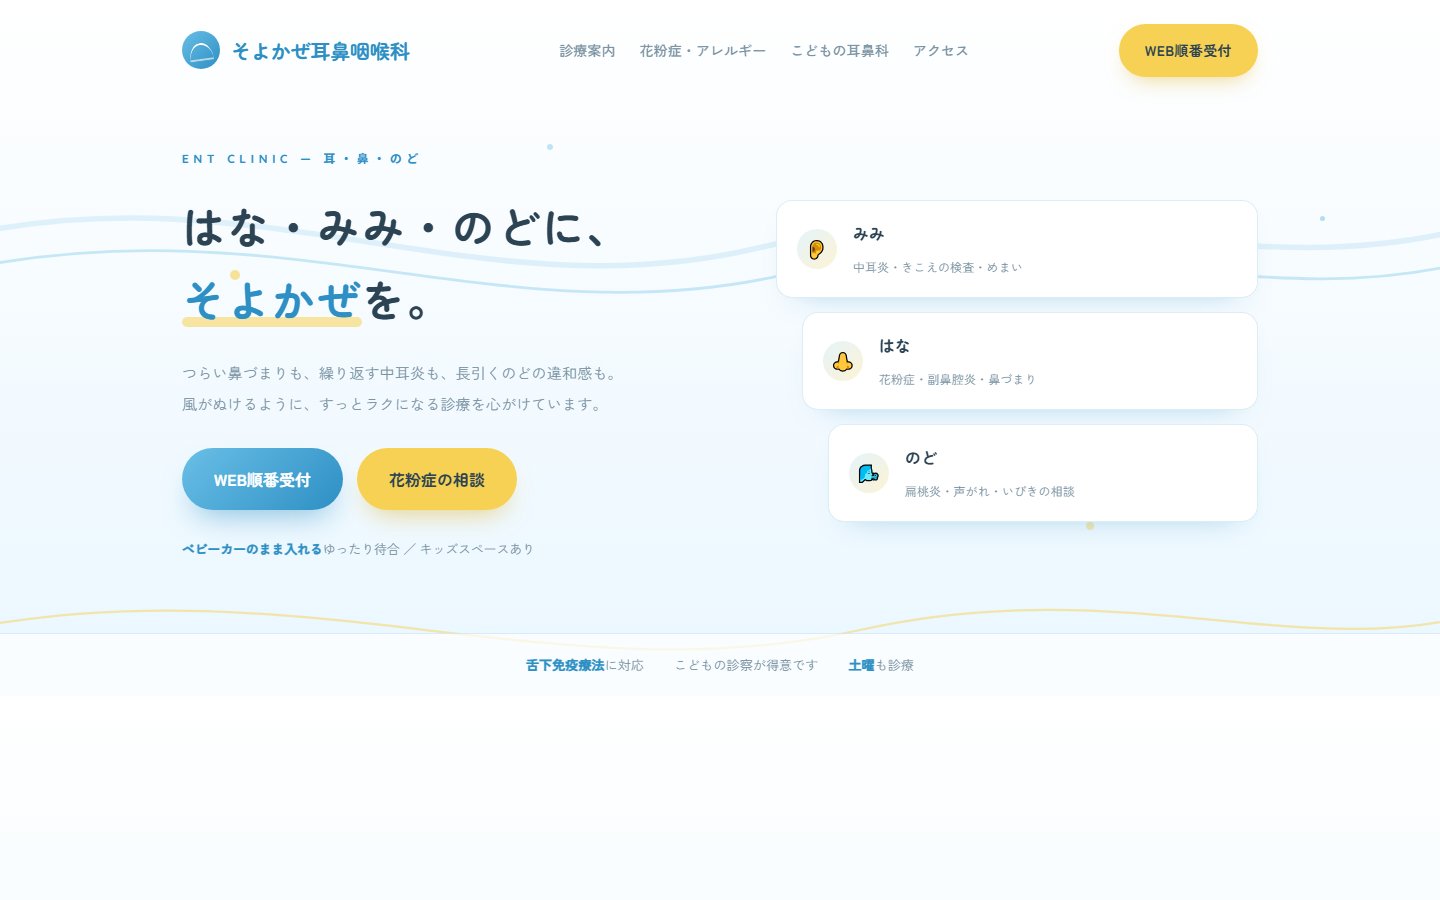The height and width of the screenshot is (900, 1440).
Task: Click the nose icon in the はな card
Action: tap(843, 361)
